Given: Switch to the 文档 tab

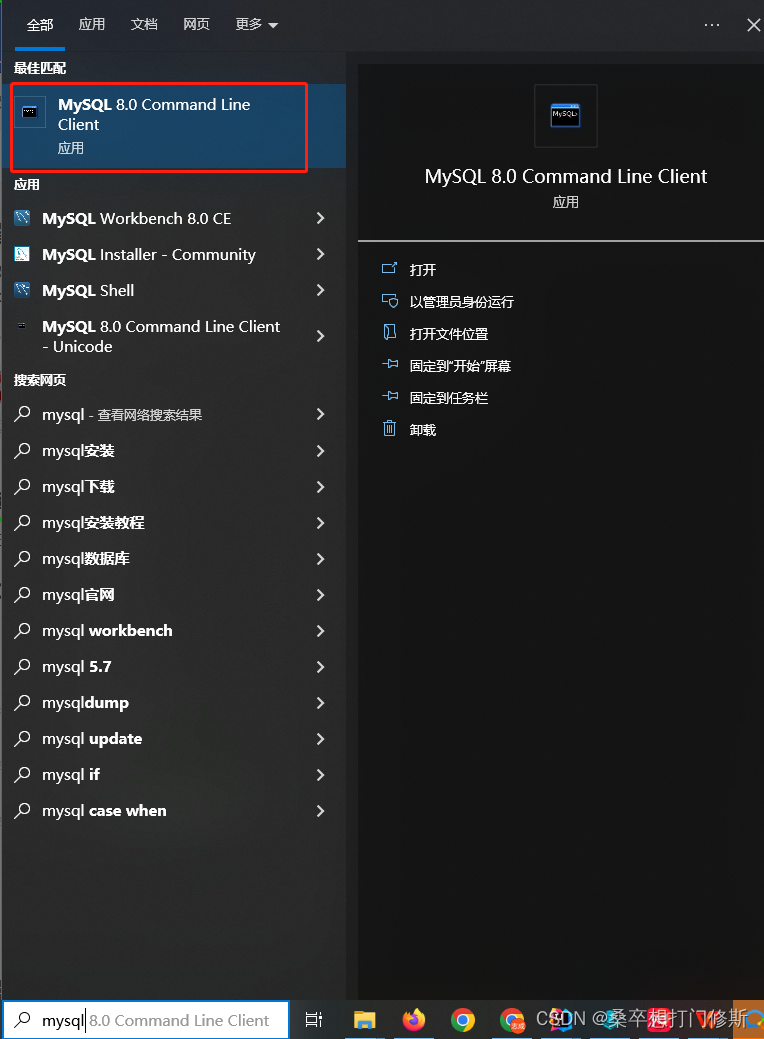Looking at the screenshot, I should pyautogui.click(x=144, y=25).
